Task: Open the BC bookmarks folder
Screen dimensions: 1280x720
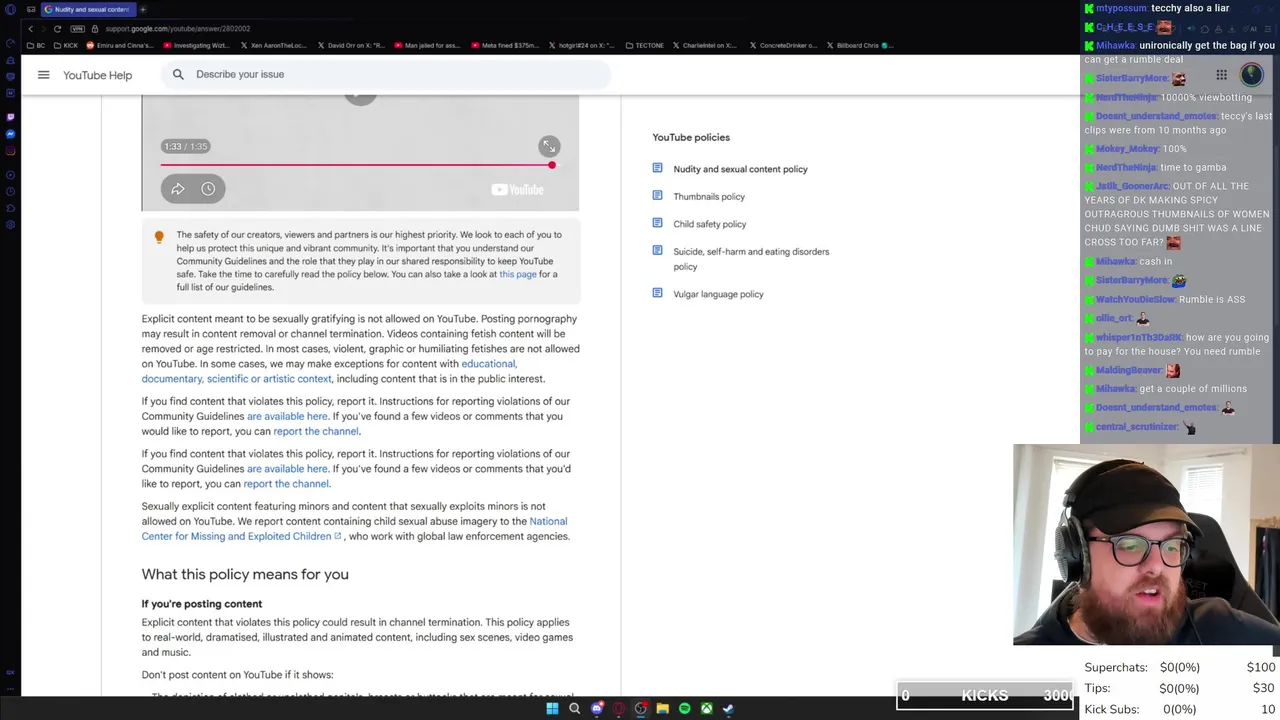Action: tap(36, 45)
